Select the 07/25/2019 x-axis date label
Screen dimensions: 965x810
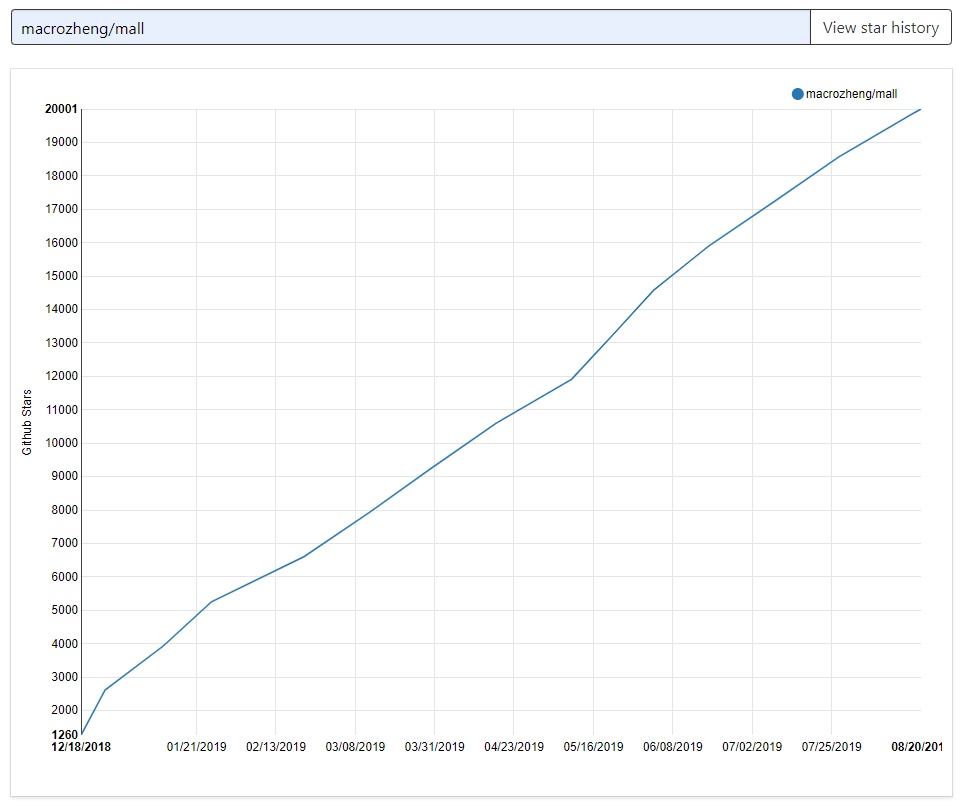click(831, 747)
